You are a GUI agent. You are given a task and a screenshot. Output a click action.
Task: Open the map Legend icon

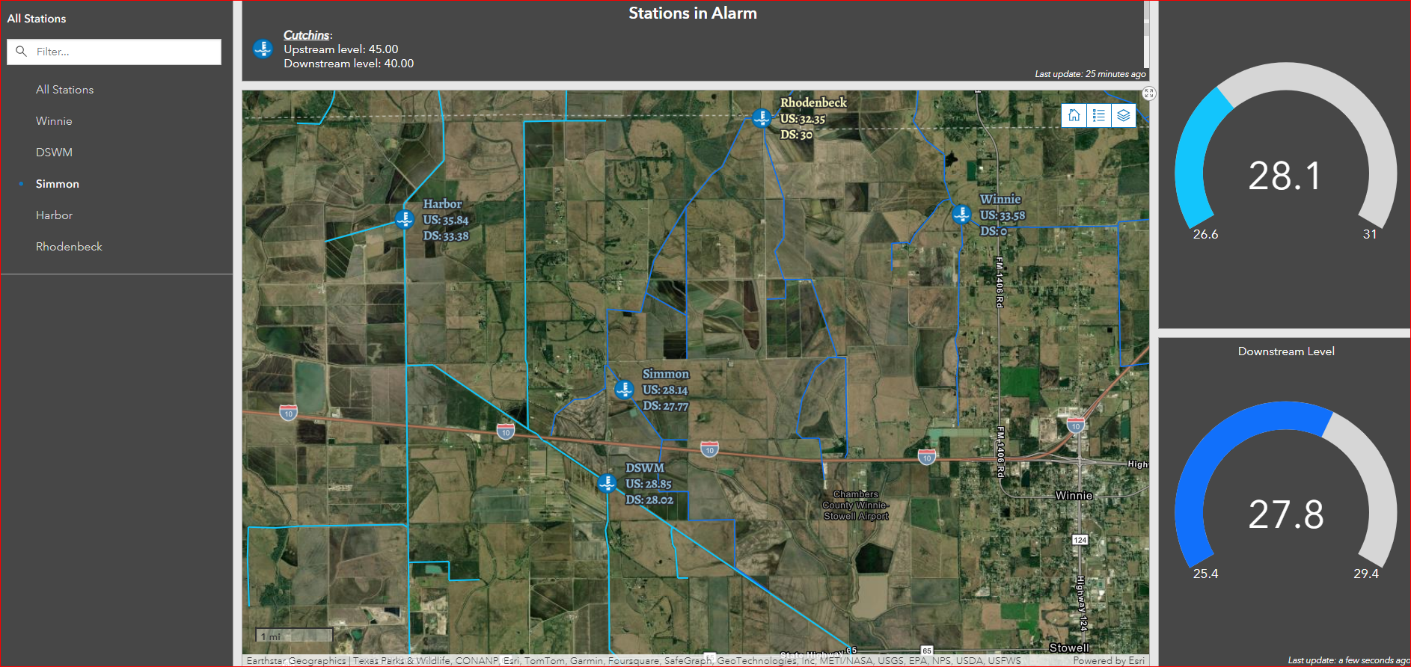tap(1099, 115)
